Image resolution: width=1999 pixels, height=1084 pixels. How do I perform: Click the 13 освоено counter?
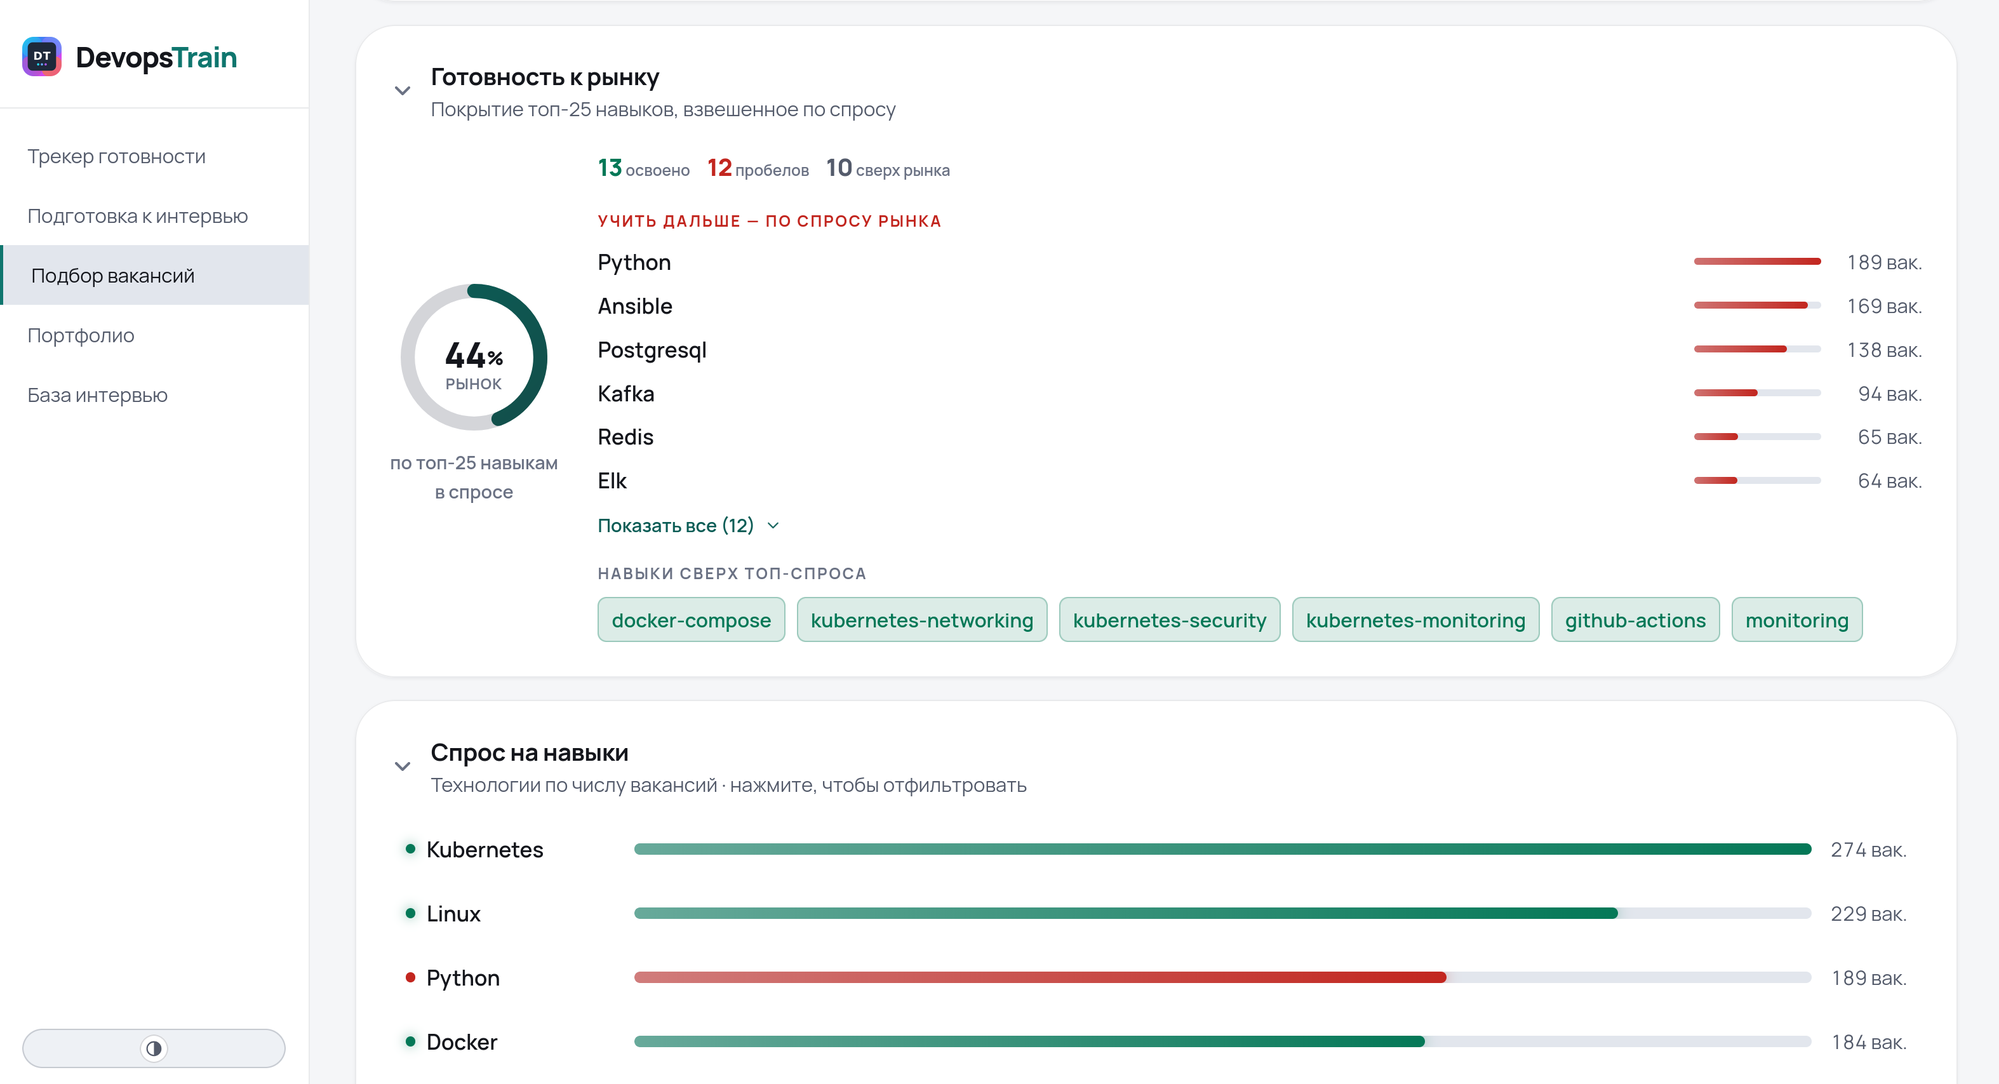(644, 168)
